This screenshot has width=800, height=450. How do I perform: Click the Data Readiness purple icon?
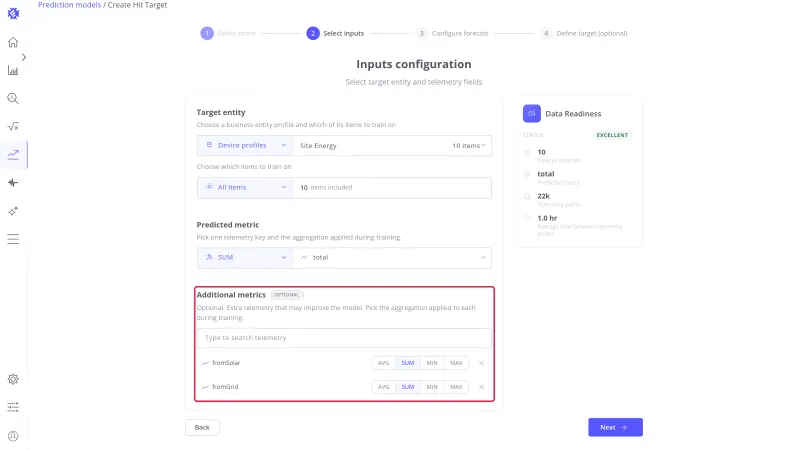(532, 113)
